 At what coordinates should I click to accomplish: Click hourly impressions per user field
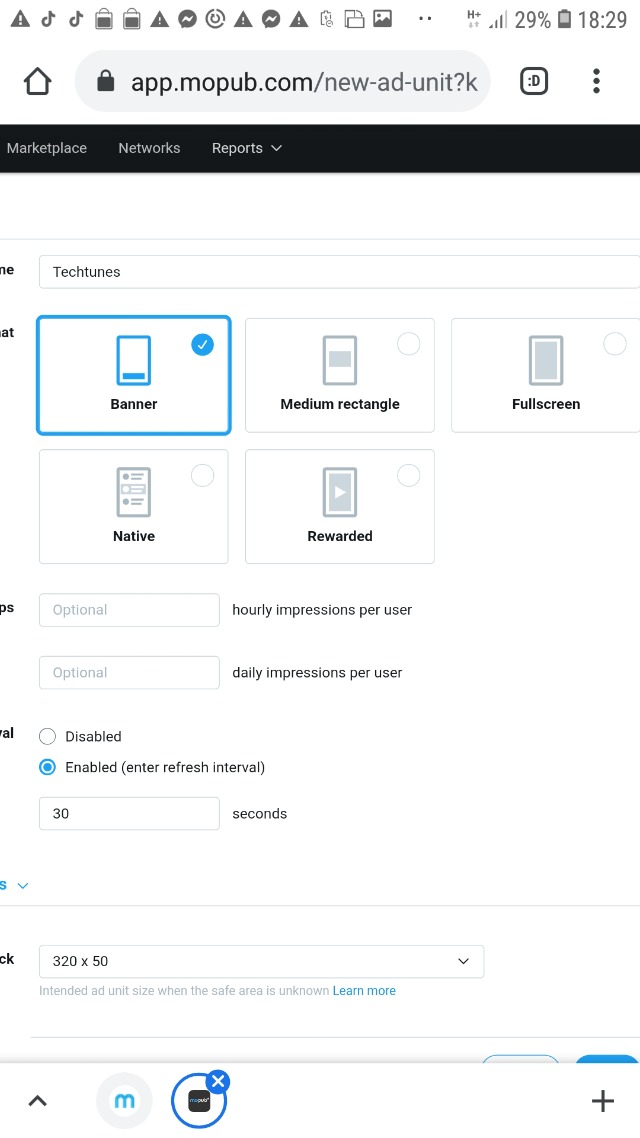click(x=129, y=610)
